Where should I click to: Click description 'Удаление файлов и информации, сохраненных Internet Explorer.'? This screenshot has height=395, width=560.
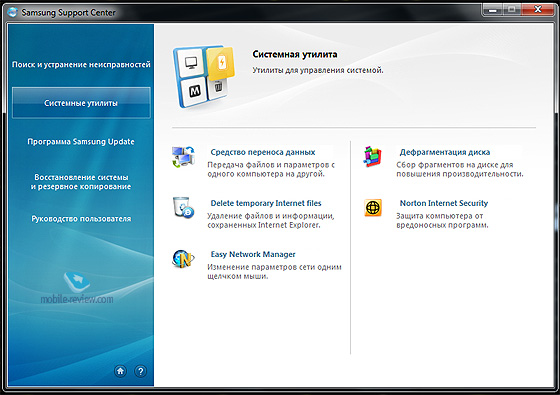coord(271,221)
